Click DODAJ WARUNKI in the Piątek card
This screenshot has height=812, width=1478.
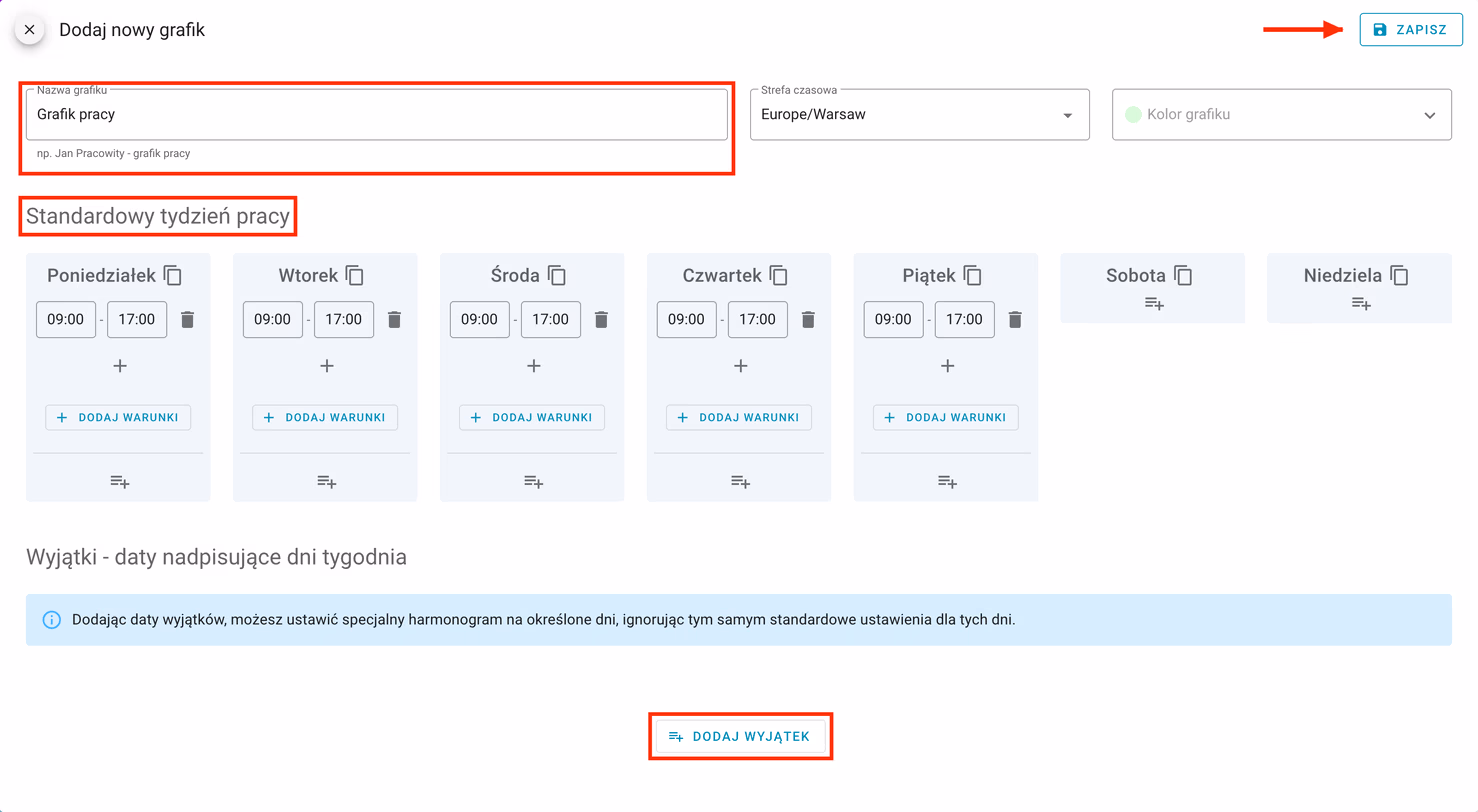tap(946, 418)
